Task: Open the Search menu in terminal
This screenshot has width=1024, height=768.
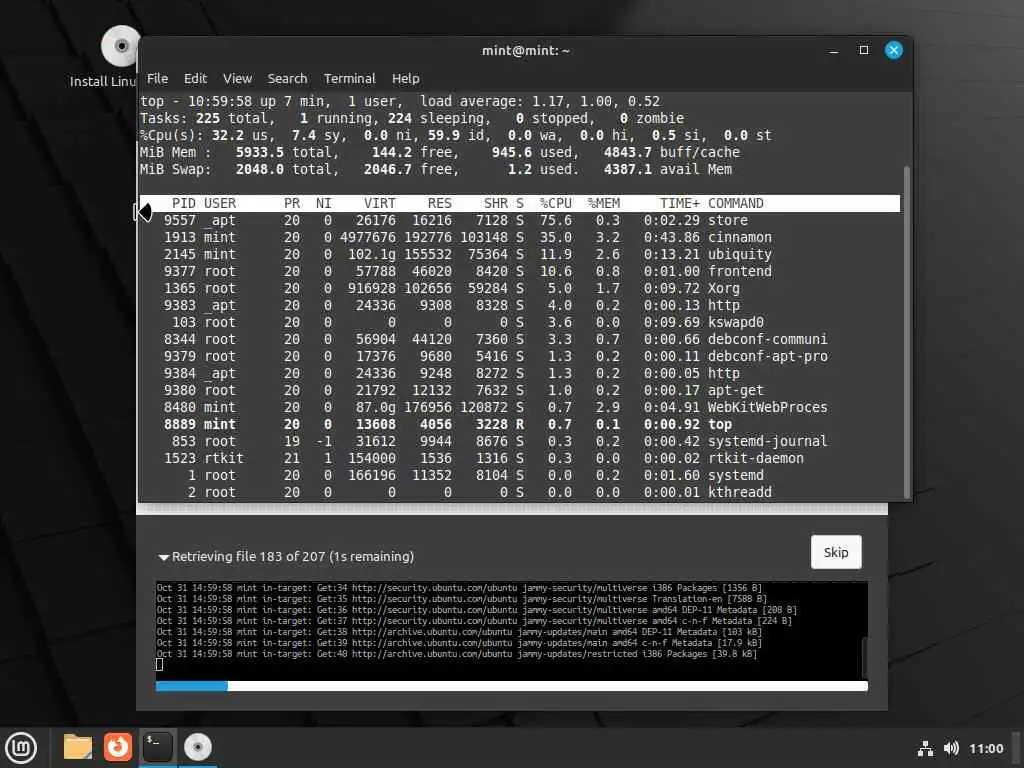Action: tap(287, 78)
